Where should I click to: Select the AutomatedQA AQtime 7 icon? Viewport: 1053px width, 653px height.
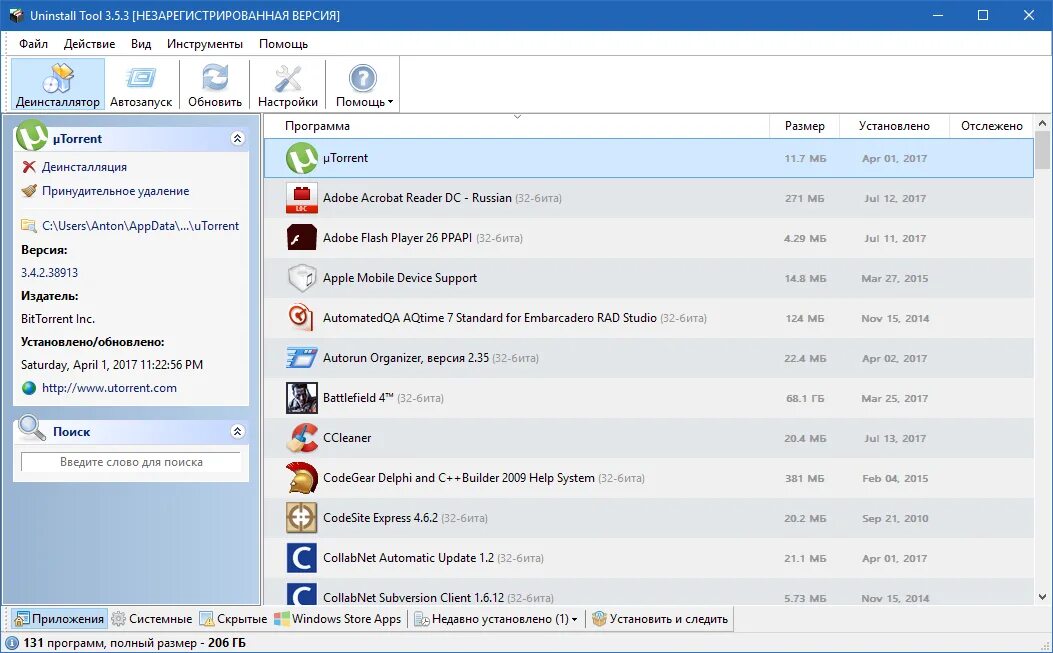coord(302,318)
